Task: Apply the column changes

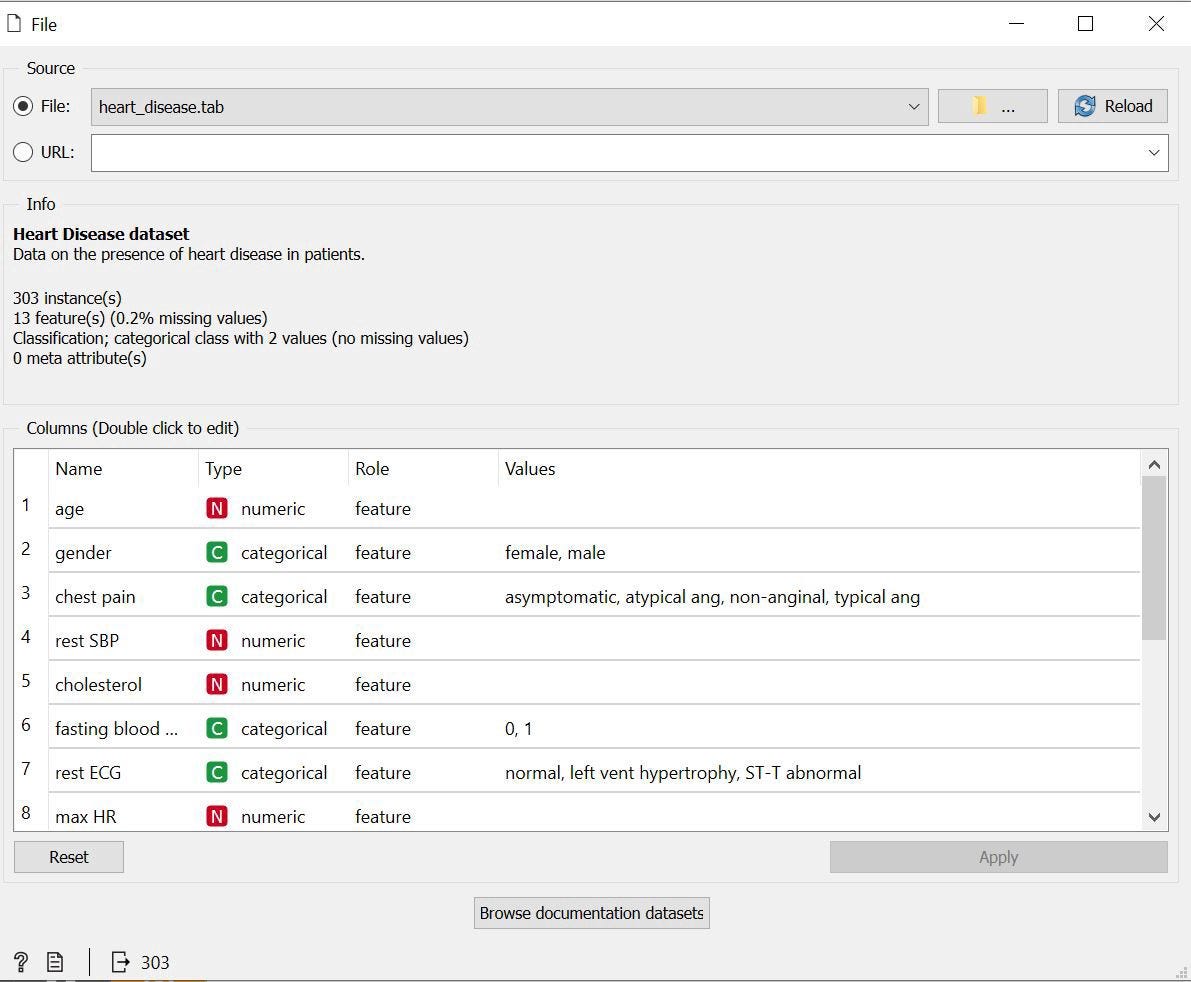Action: coord(997,856)
